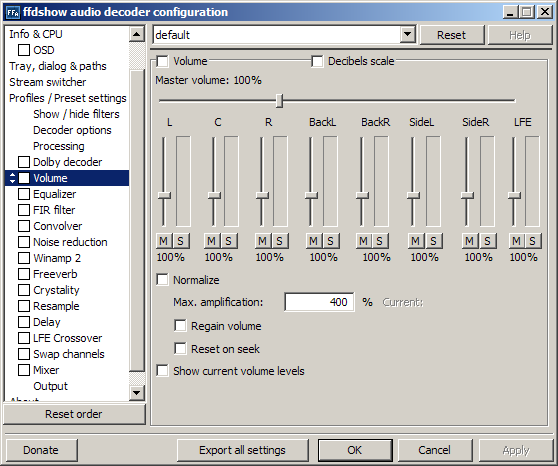The height and width of the screenshot is (466, 558).
Task: Mute the LFE channel
Action: [516, 241]
